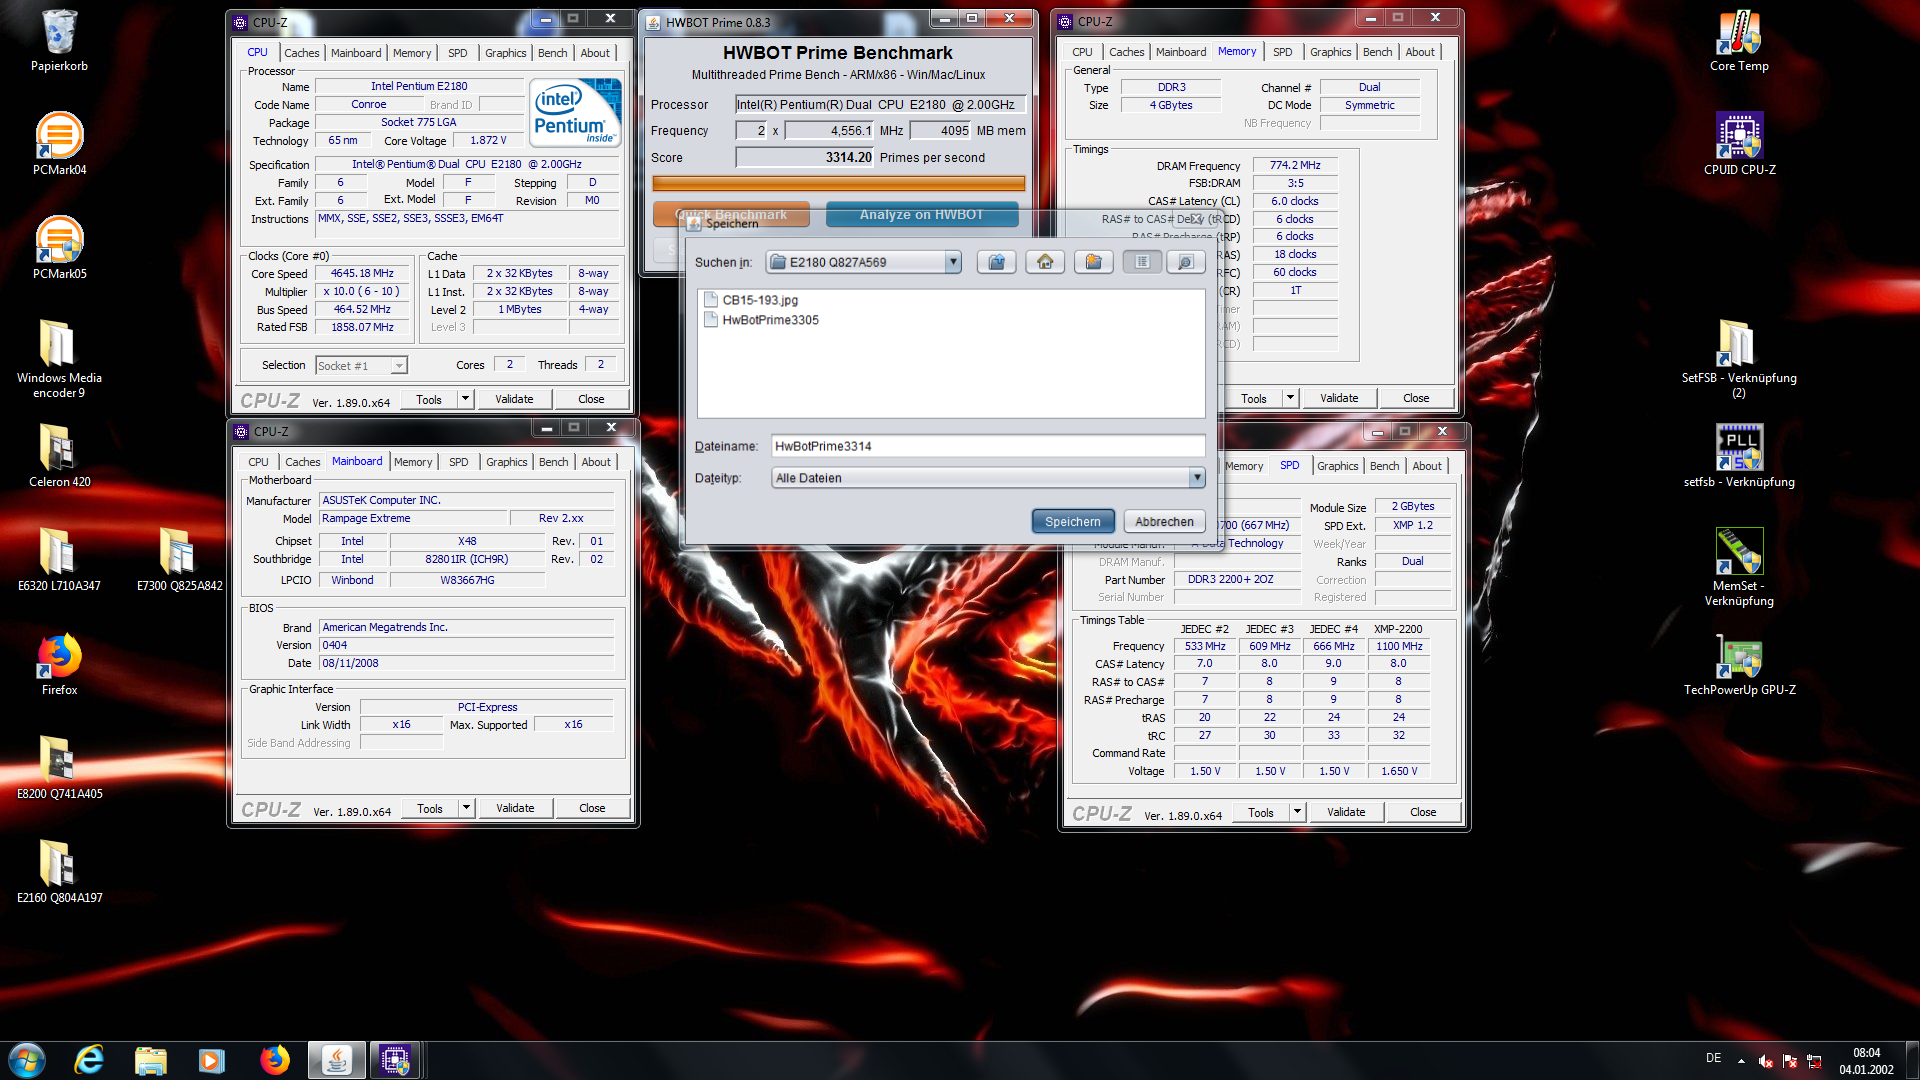Open the Suchen in folder combo box
1920x1080 pixels.
pos(864,262)
